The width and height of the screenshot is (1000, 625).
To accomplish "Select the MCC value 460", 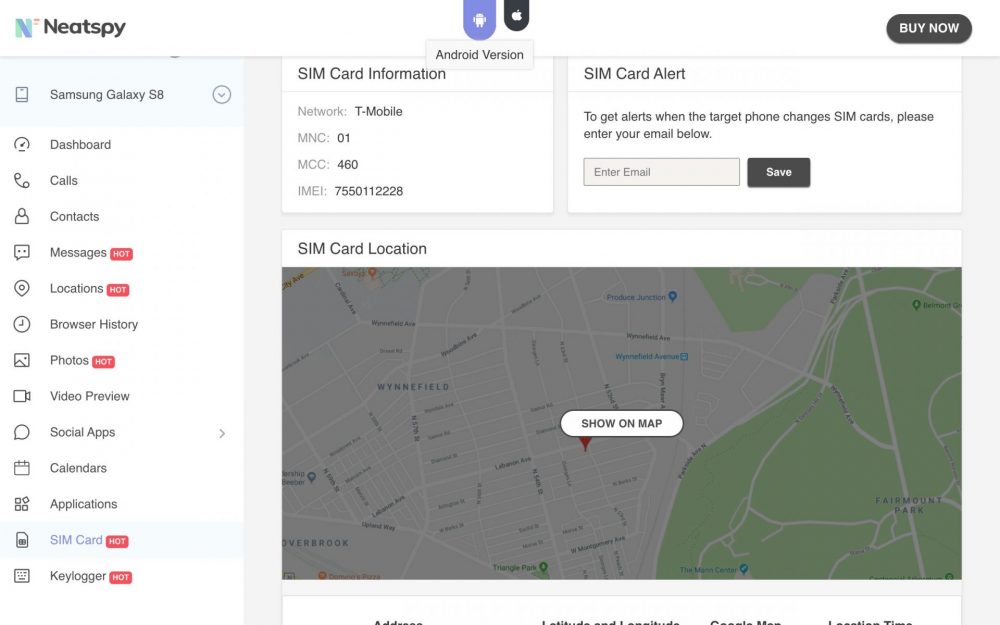I will [348, 165].
